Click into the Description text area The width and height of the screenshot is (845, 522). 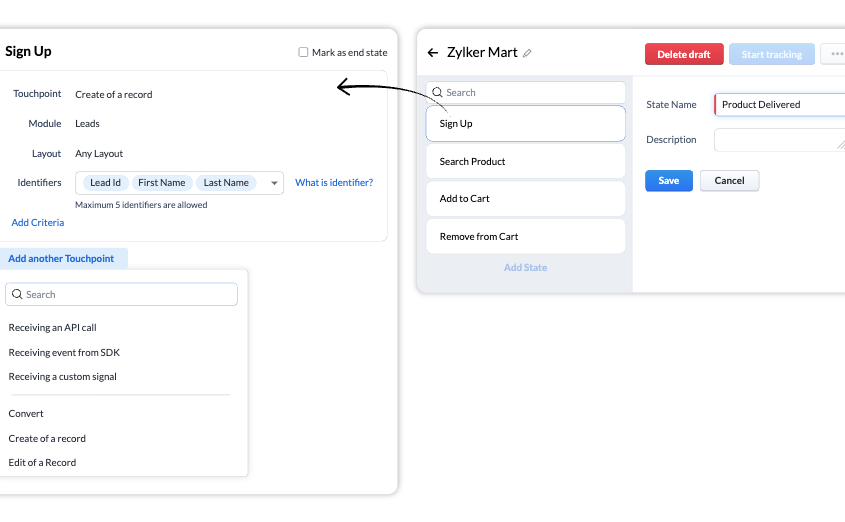pyautogui.click(x=779, y=140)
